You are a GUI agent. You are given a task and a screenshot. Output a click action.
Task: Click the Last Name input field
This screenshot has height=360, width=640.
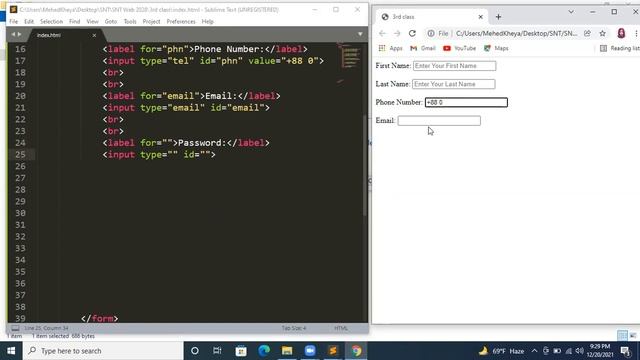click(453, 84)
